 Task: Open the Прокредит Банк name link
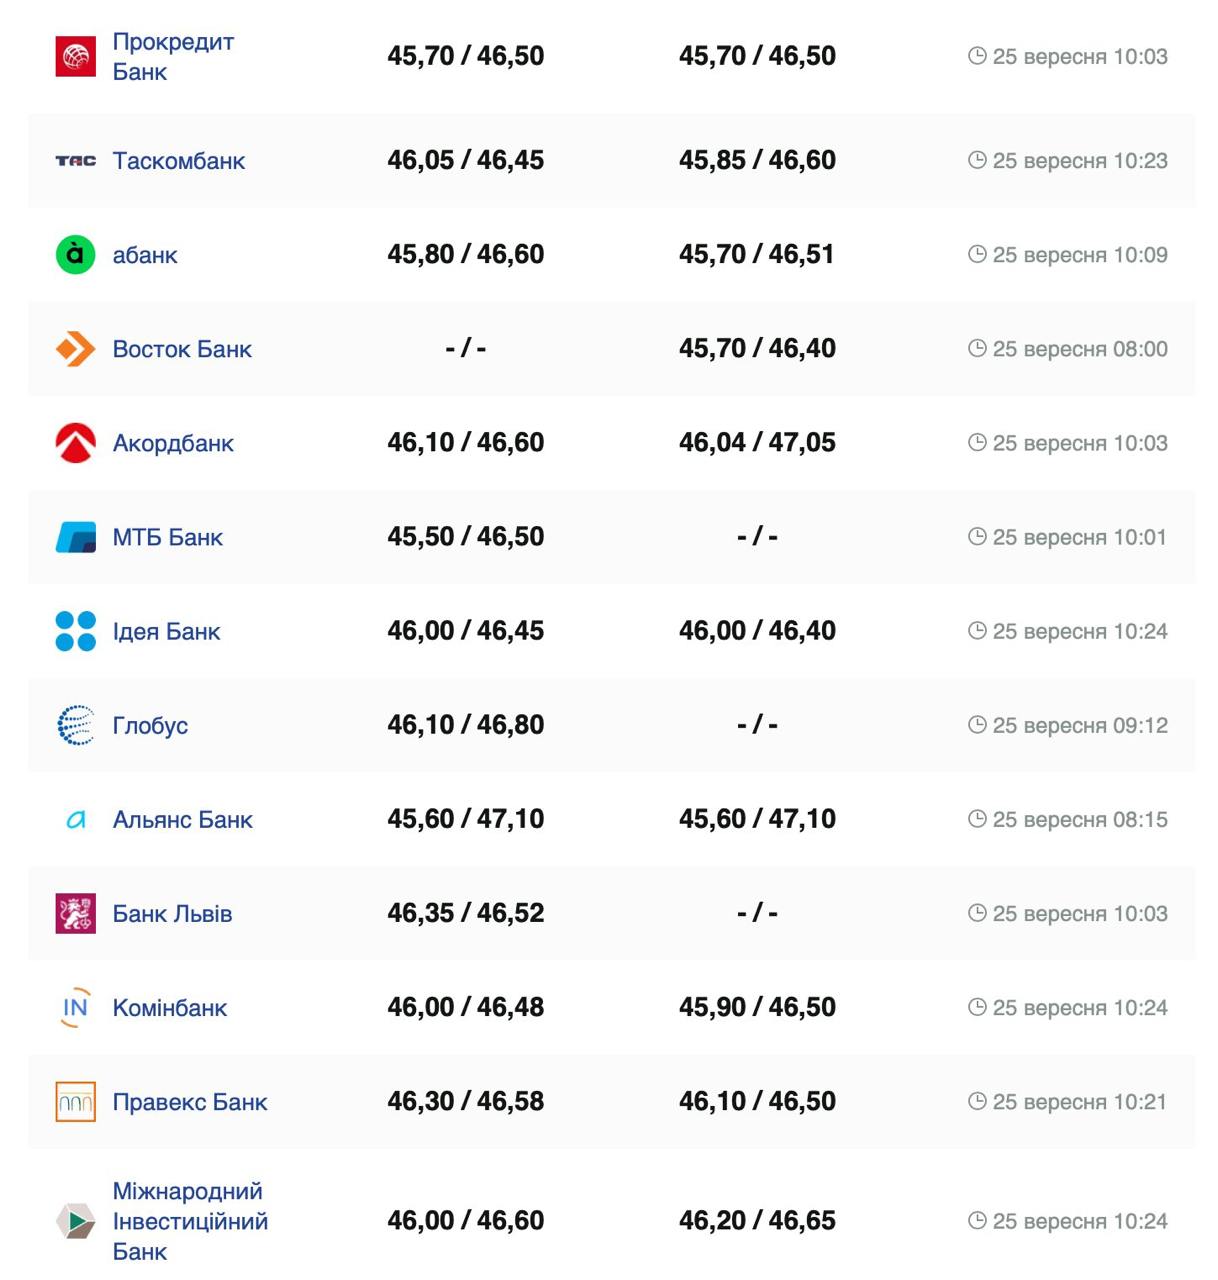(x=172, y=57)
